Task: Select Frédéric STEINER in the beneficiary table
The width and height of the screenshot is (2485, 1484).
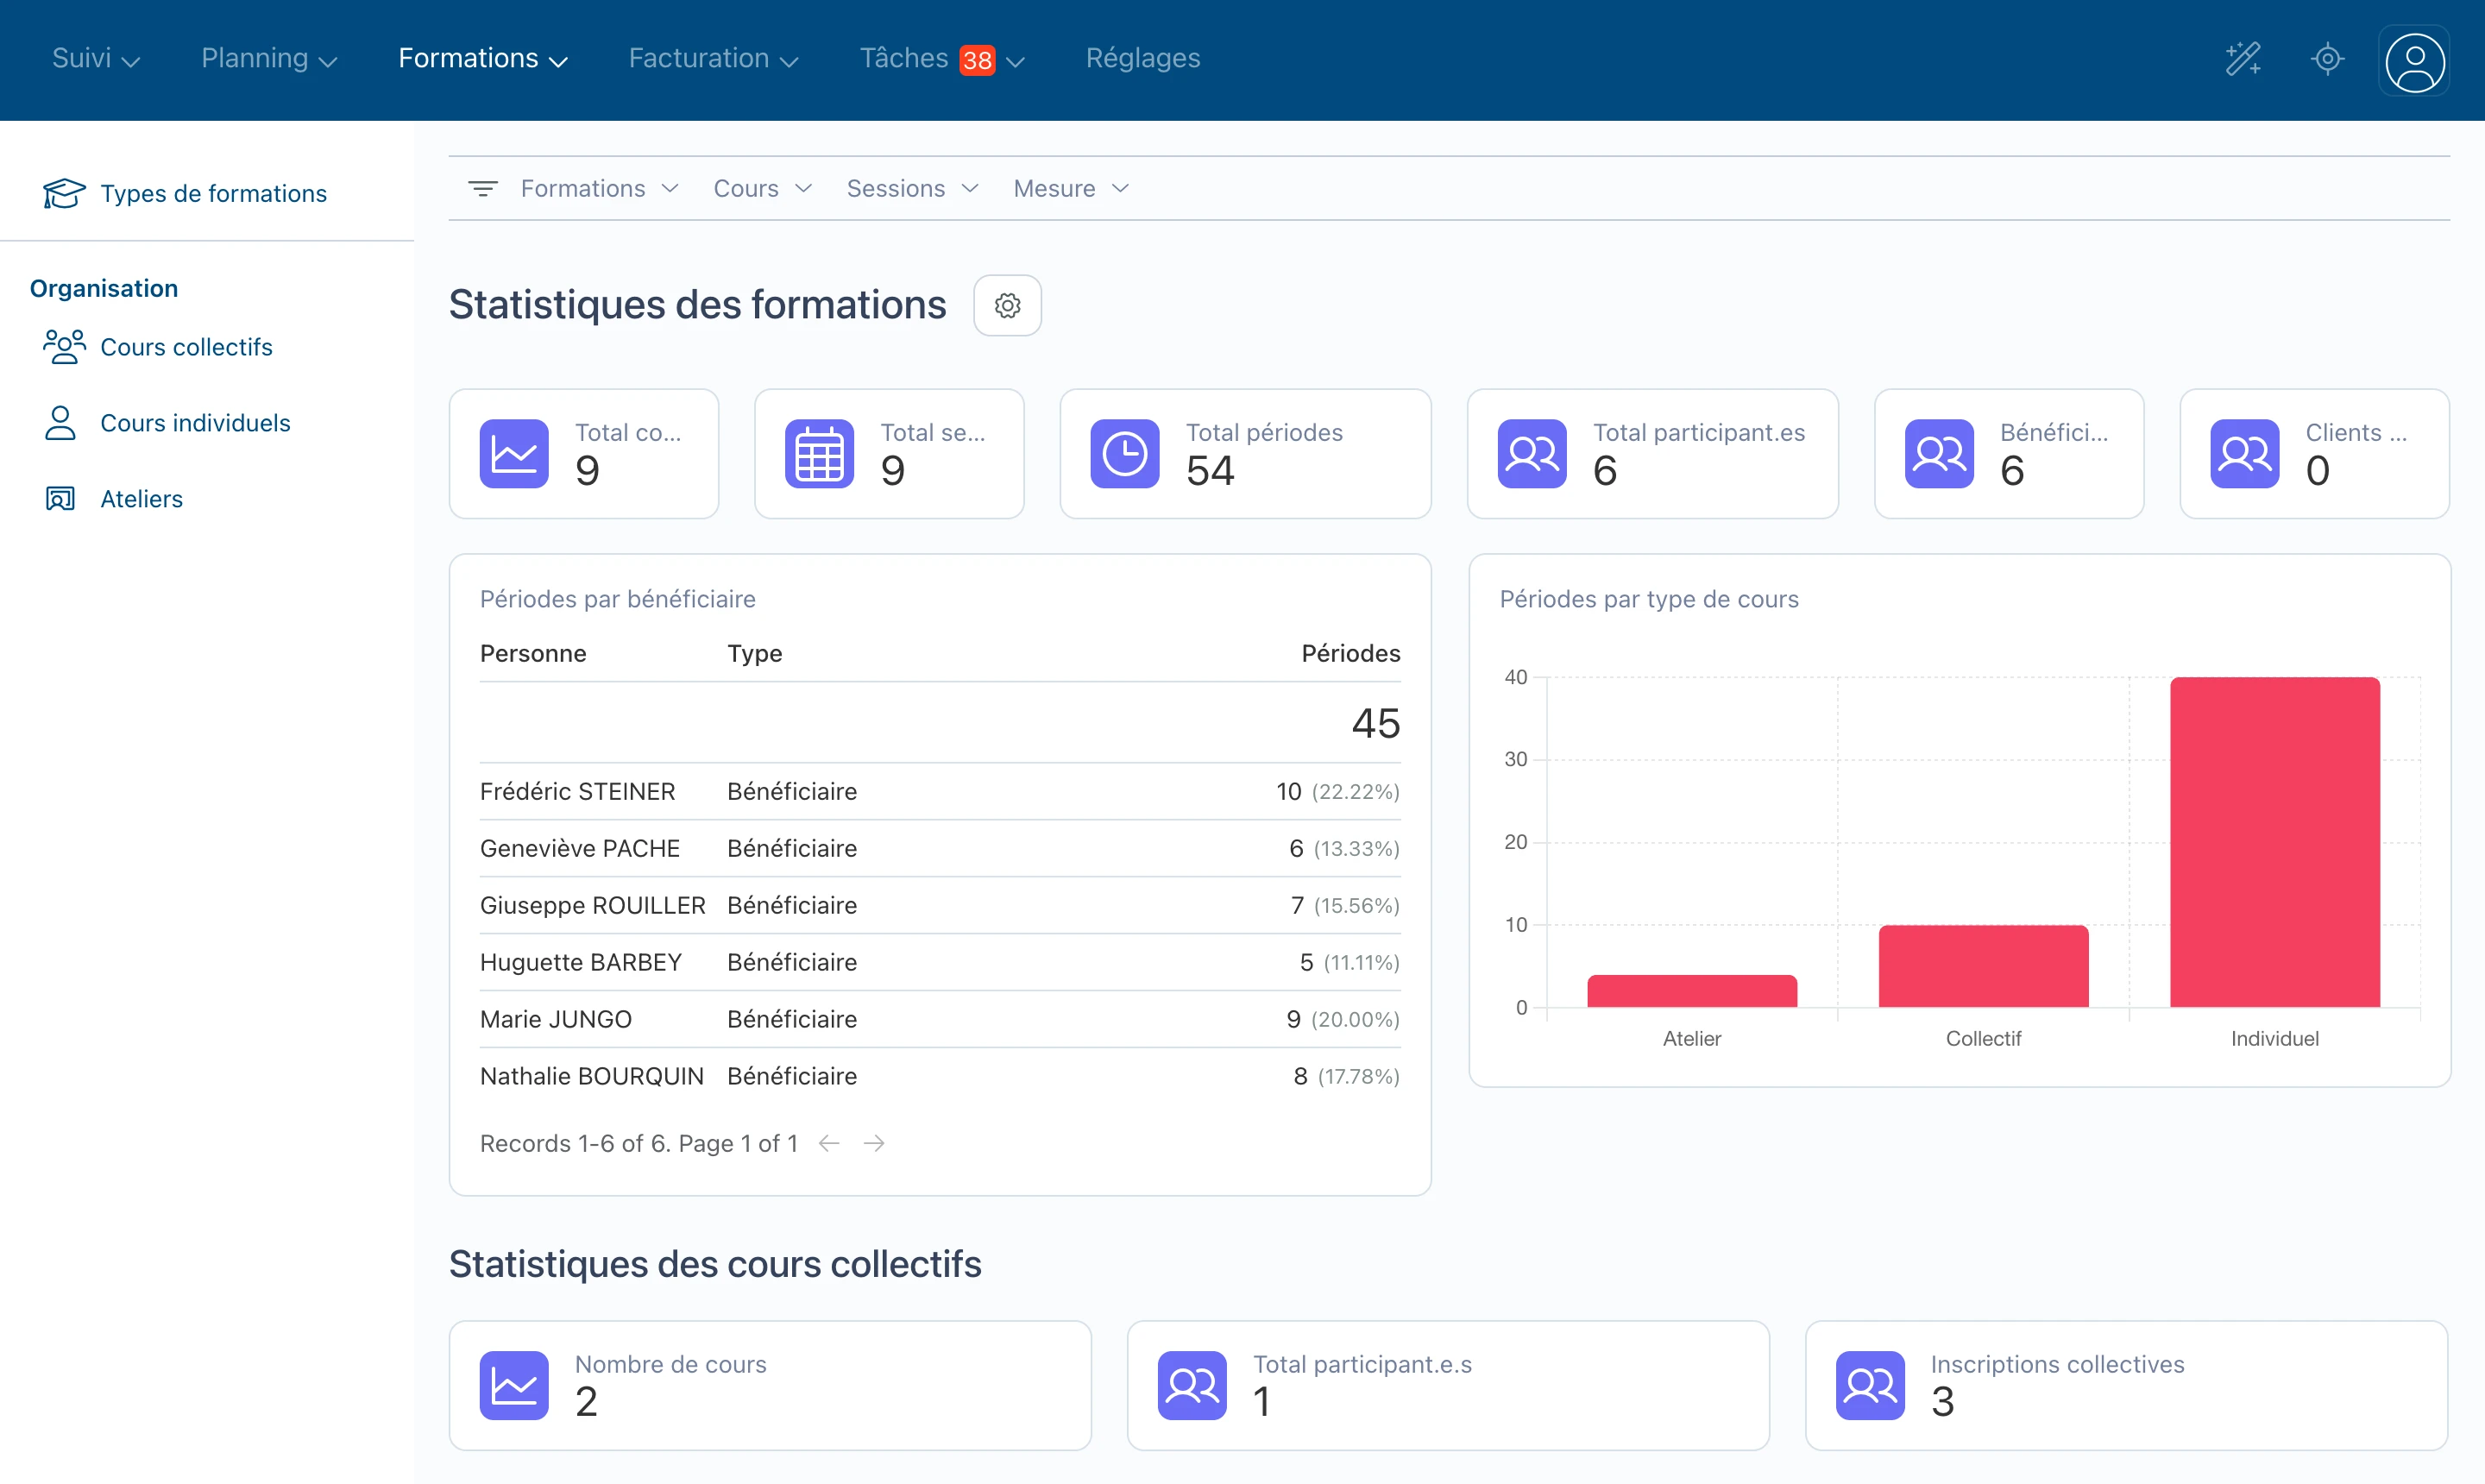Action: point(577,791)
